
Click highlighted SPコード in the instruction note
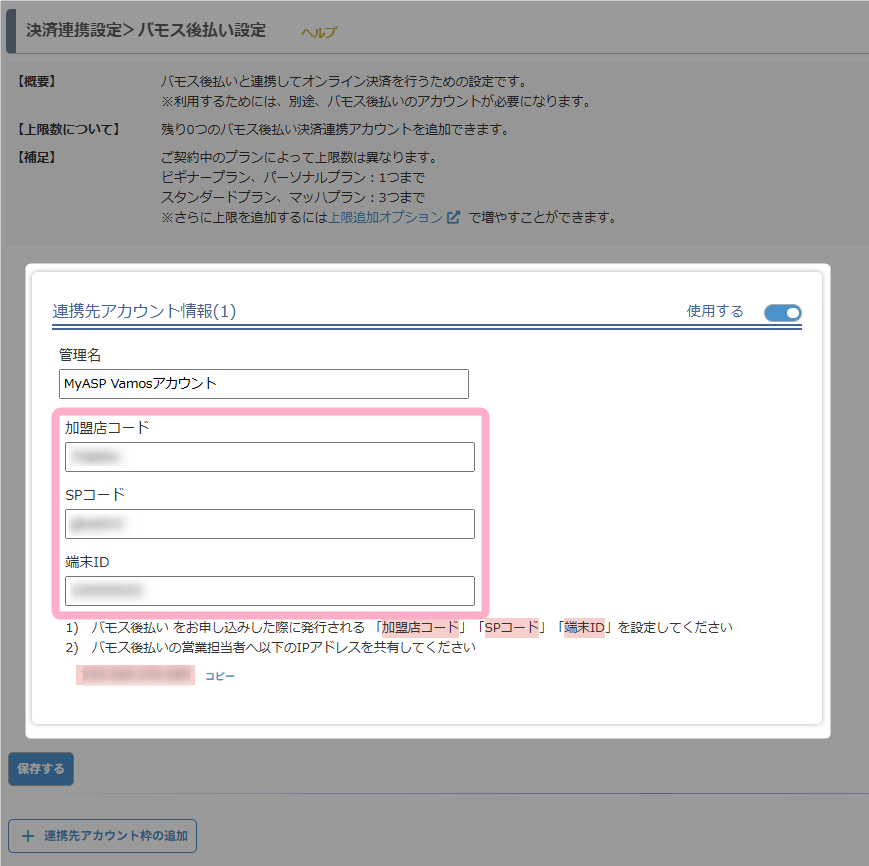pos(511,628)
